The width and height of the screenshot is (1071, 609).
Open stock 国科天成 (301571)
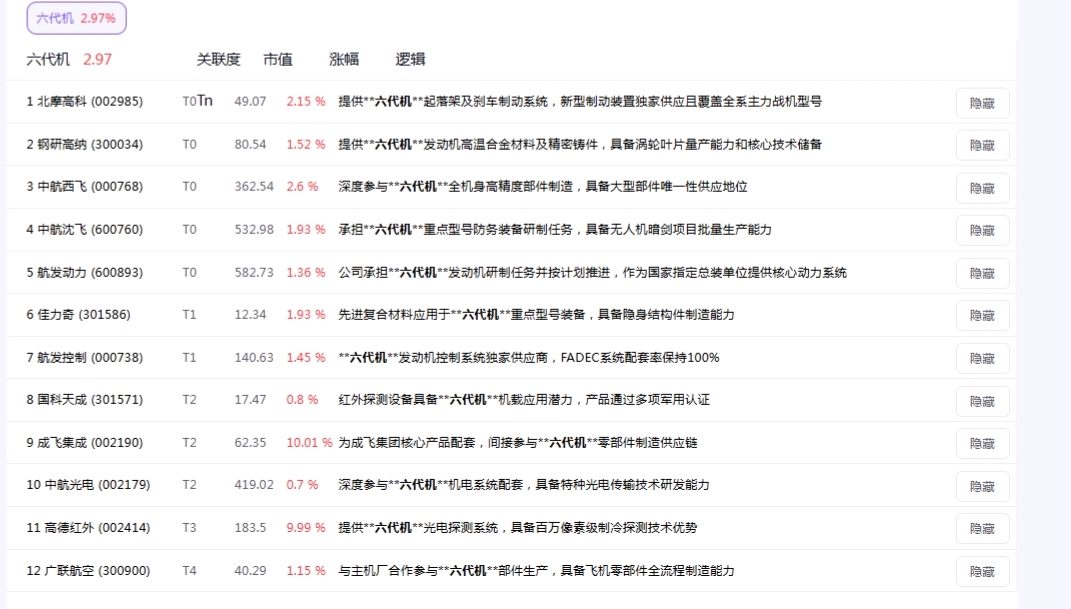85,399
